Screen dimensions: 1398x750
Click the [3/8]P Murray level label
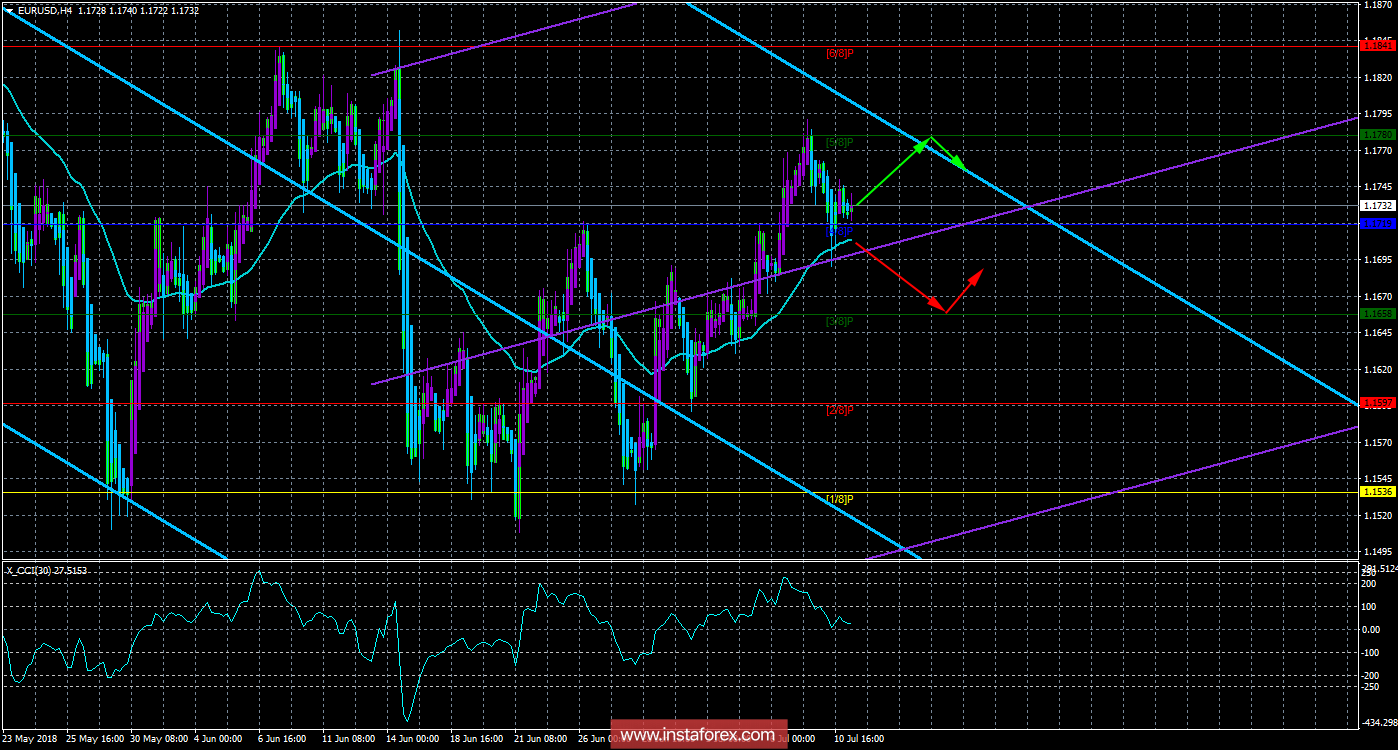coord(840,321)
